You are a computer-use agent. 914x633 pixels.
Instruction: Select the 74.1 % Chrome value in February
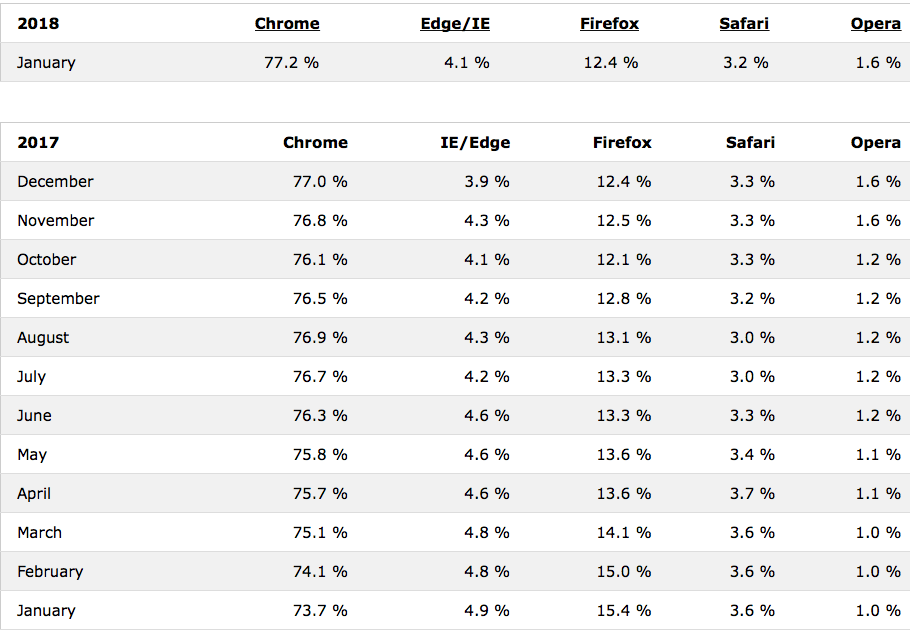tap(320, 571)
